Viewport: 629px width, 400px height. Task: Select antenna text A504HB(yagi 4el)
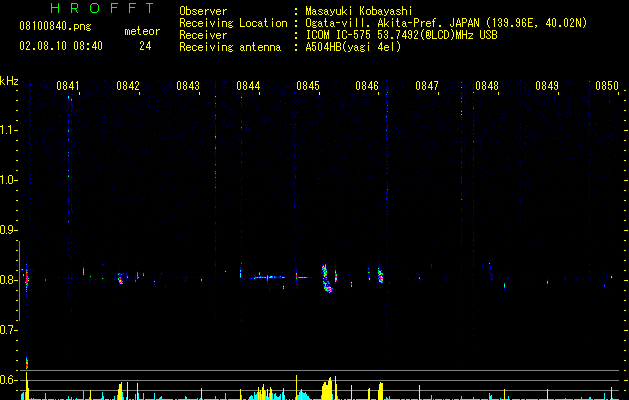click(x=353, y=47)
